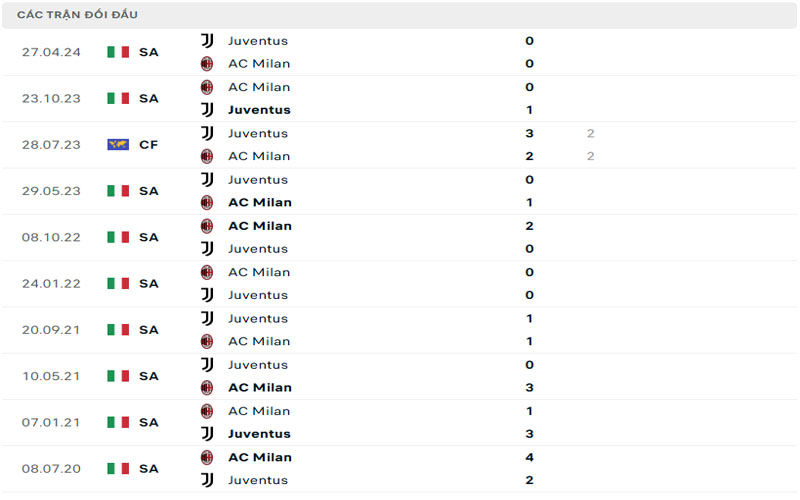Click Italian flag beside 24.01.22 match
This screenshot has width=800, height=500.
pyautogui.click(x=118, y=283)
